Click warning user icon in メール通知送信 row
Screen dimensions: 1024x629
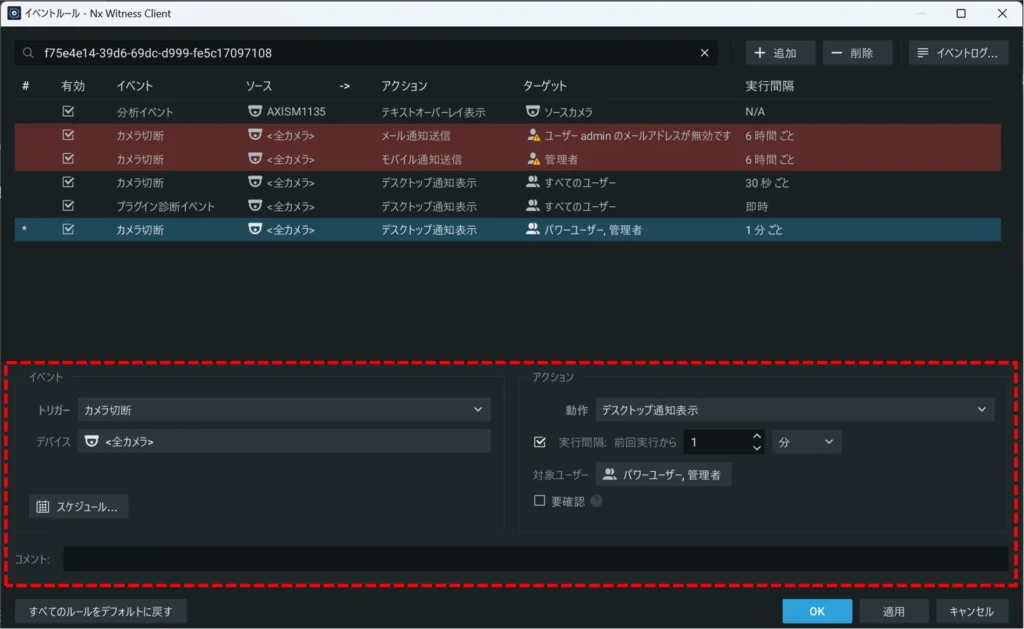tap(533, 135)
